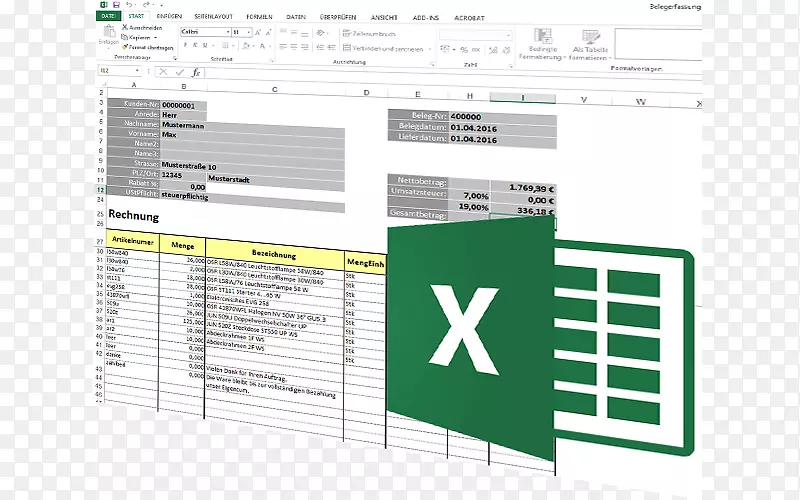Toggle italic K formatting
The width and height of the screenshot is (800, 500).
coord(195,45)
